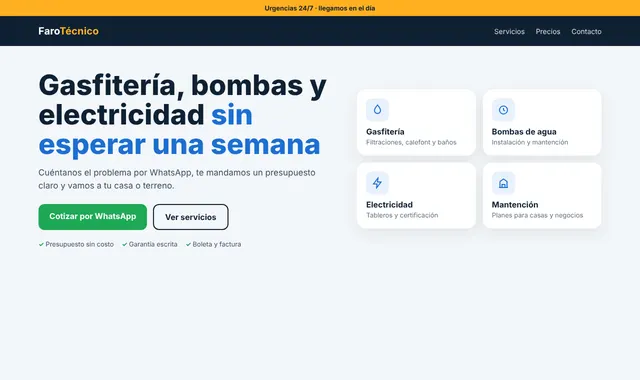Click the clock icon on the Bombas de agua card
The height and width of the screenshot is (380, 640).
pyautogui.click(x=503, y=110)
